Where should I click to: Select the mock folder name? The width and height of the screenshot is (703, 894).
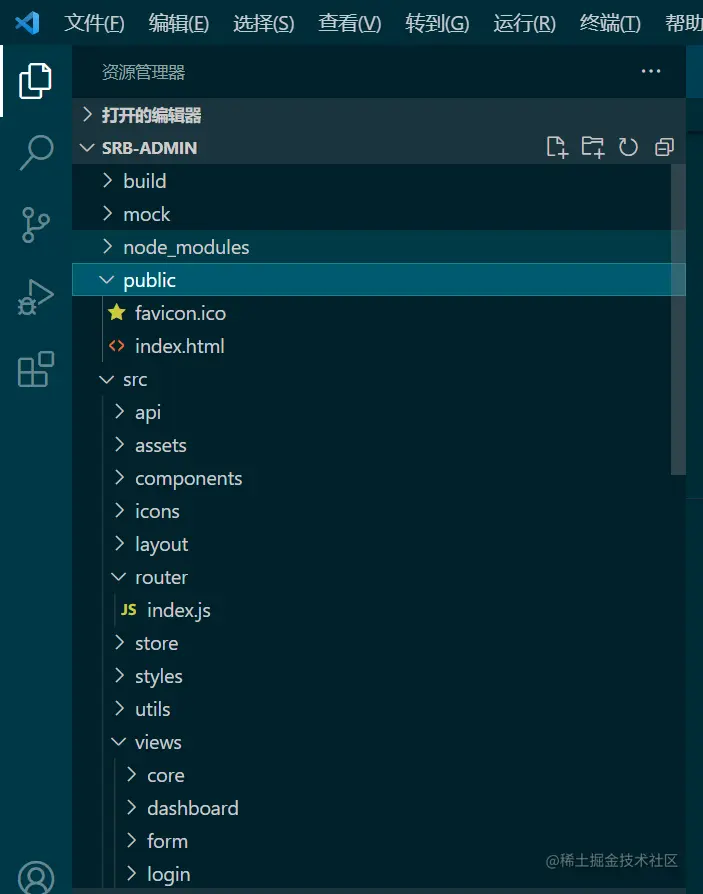(147, 214)
